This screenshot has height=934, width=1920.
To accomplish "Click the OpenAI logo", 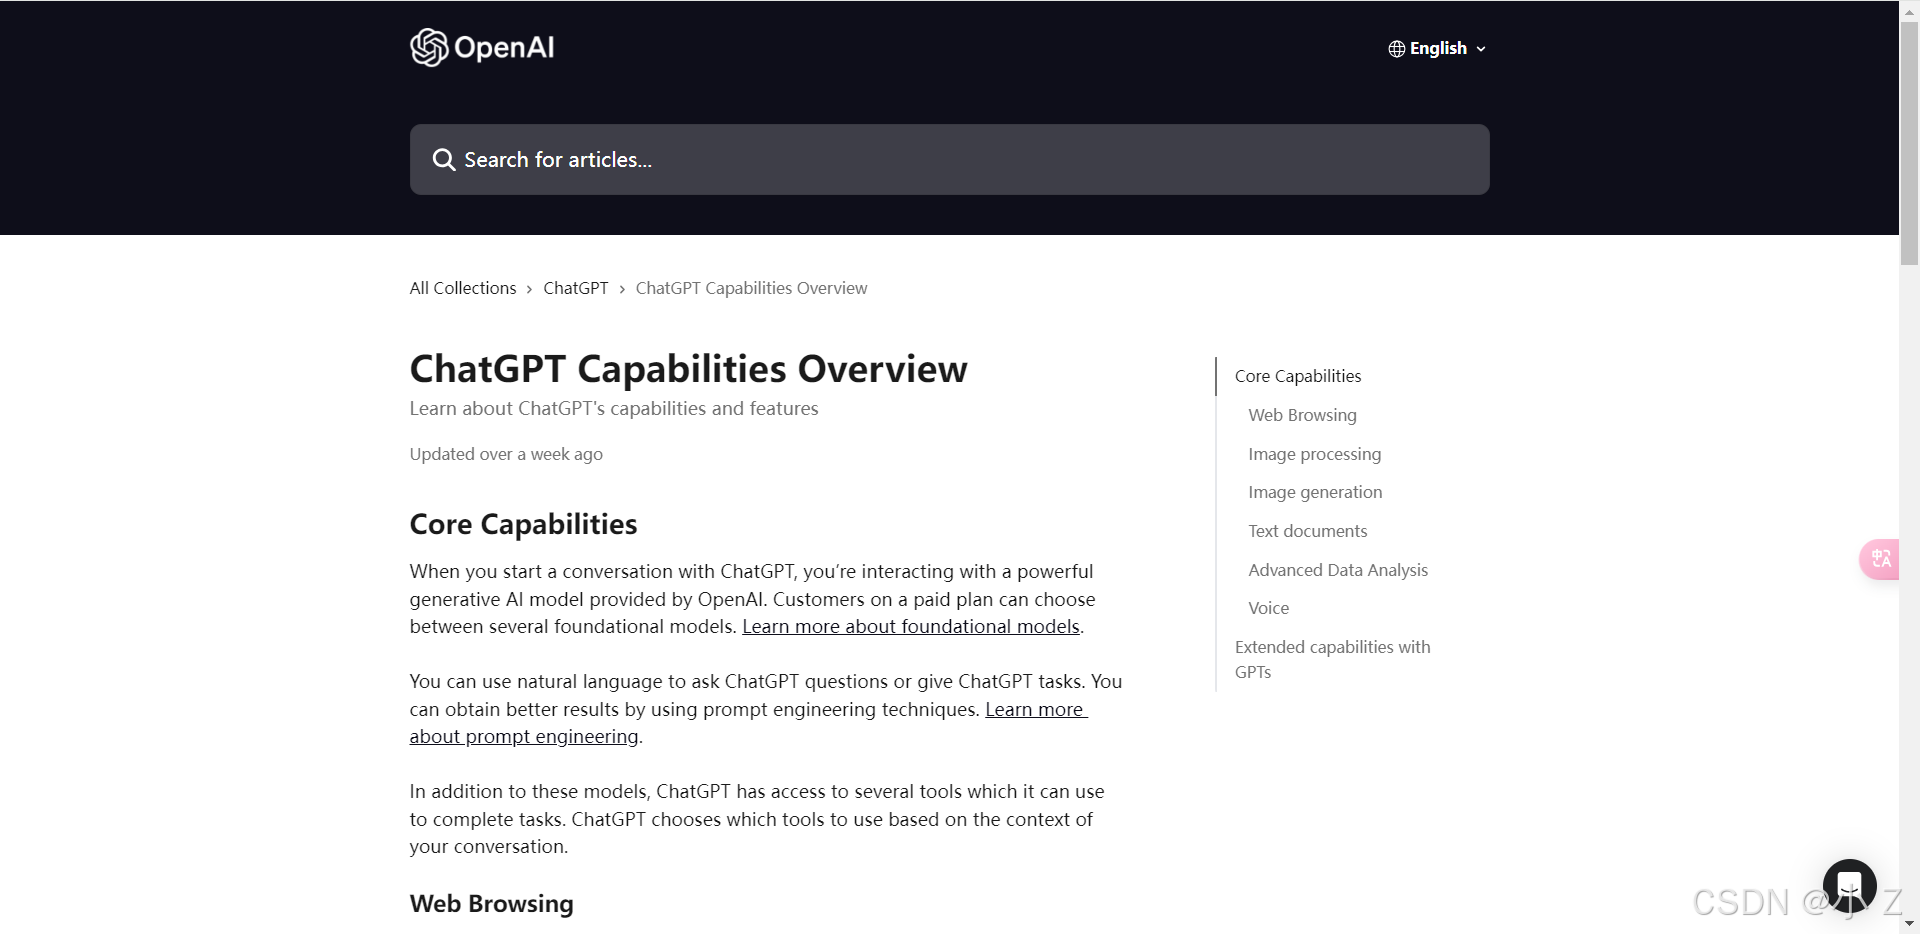I will click(482, 47).
